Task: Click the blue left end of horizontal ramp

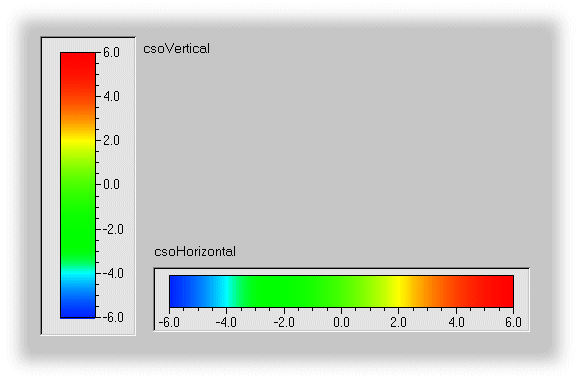Action: tap(181, 291)
